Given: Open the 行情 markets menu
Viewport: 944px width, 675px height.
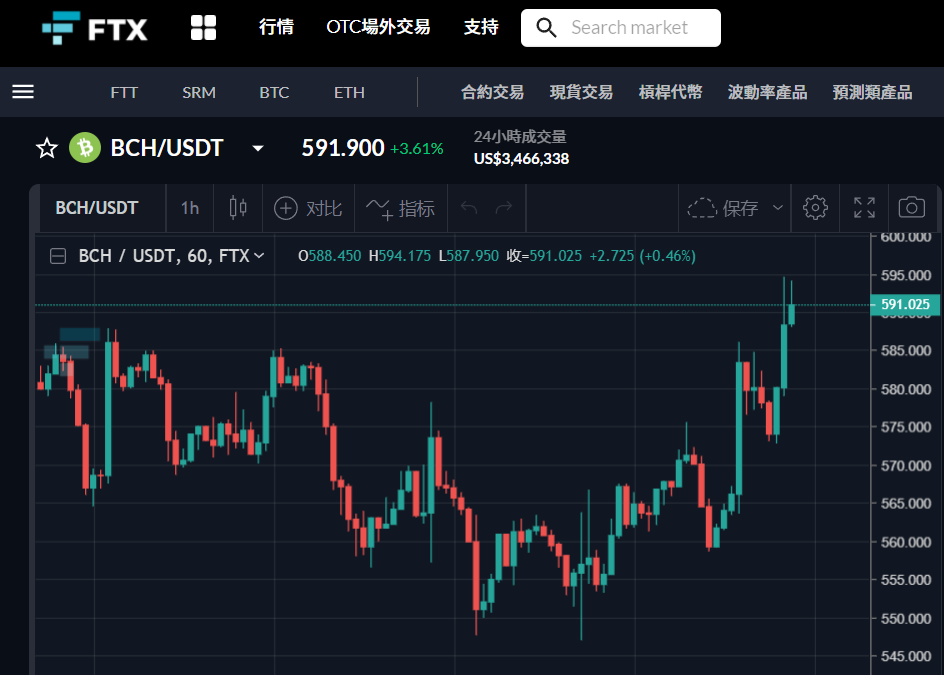Looking at the screenshot, I should click(276, 27).
